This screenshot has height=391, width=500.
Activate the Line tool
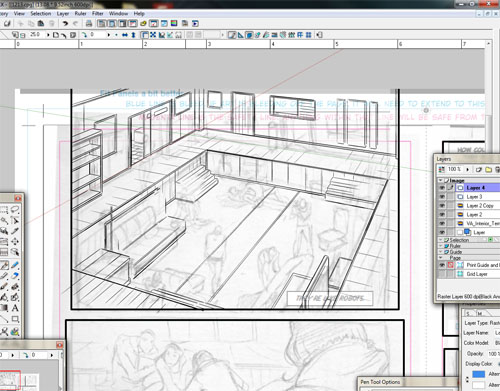[4, 319]
